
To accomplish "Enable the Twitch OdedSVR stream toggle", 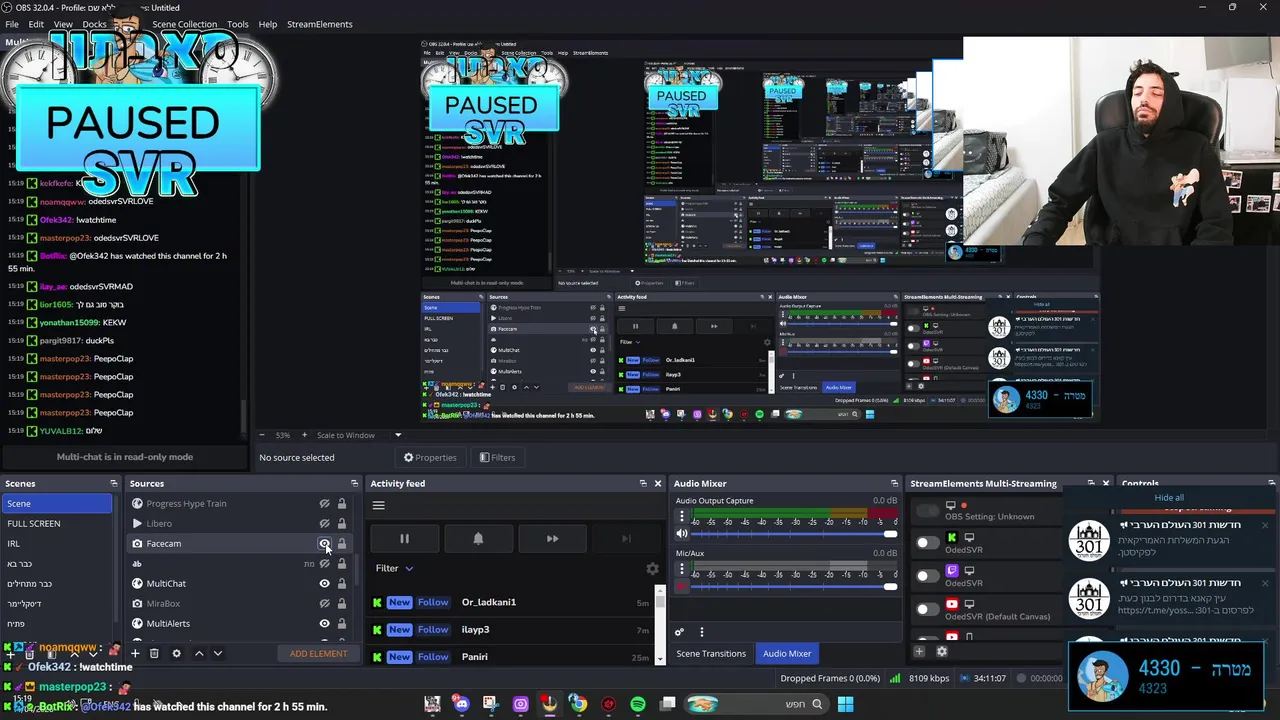I will coord(928,576).
